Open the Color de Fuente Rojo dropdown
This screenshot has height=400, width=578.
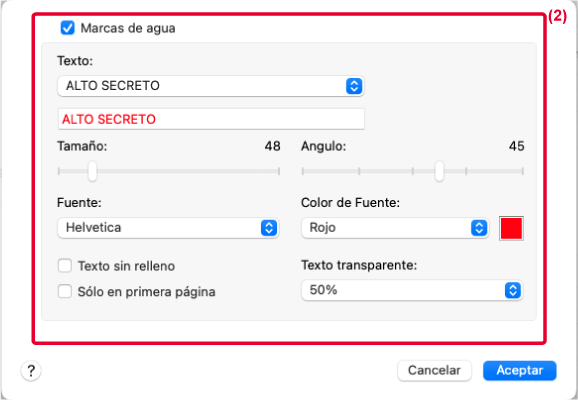click(x=395, y=227)
